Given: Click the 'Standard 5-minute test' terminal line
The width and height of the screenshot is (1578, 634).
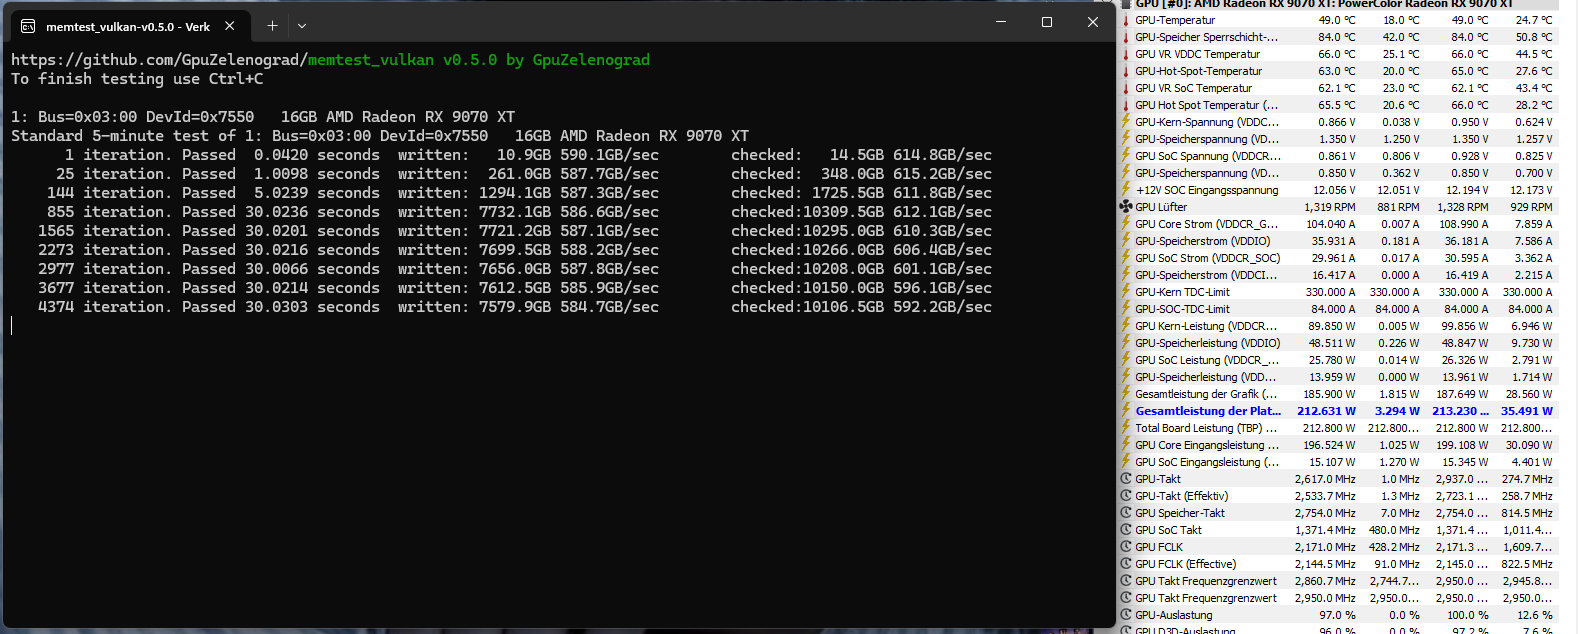Looking at the screenshot, I should (x=380, y=136).
